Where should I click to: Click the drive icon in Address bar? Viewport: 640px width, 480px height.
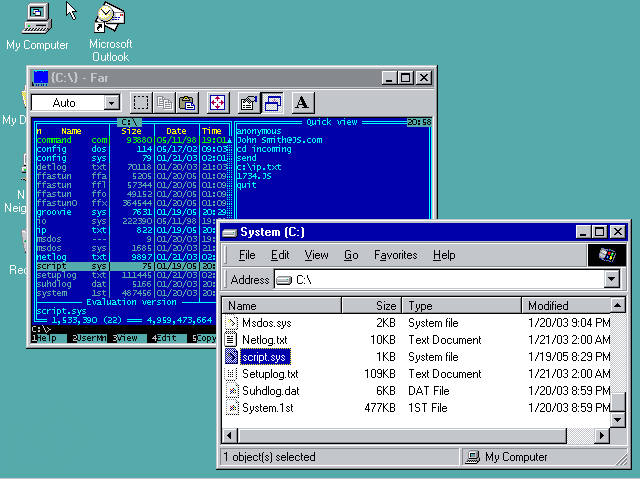tap(284, 280)
